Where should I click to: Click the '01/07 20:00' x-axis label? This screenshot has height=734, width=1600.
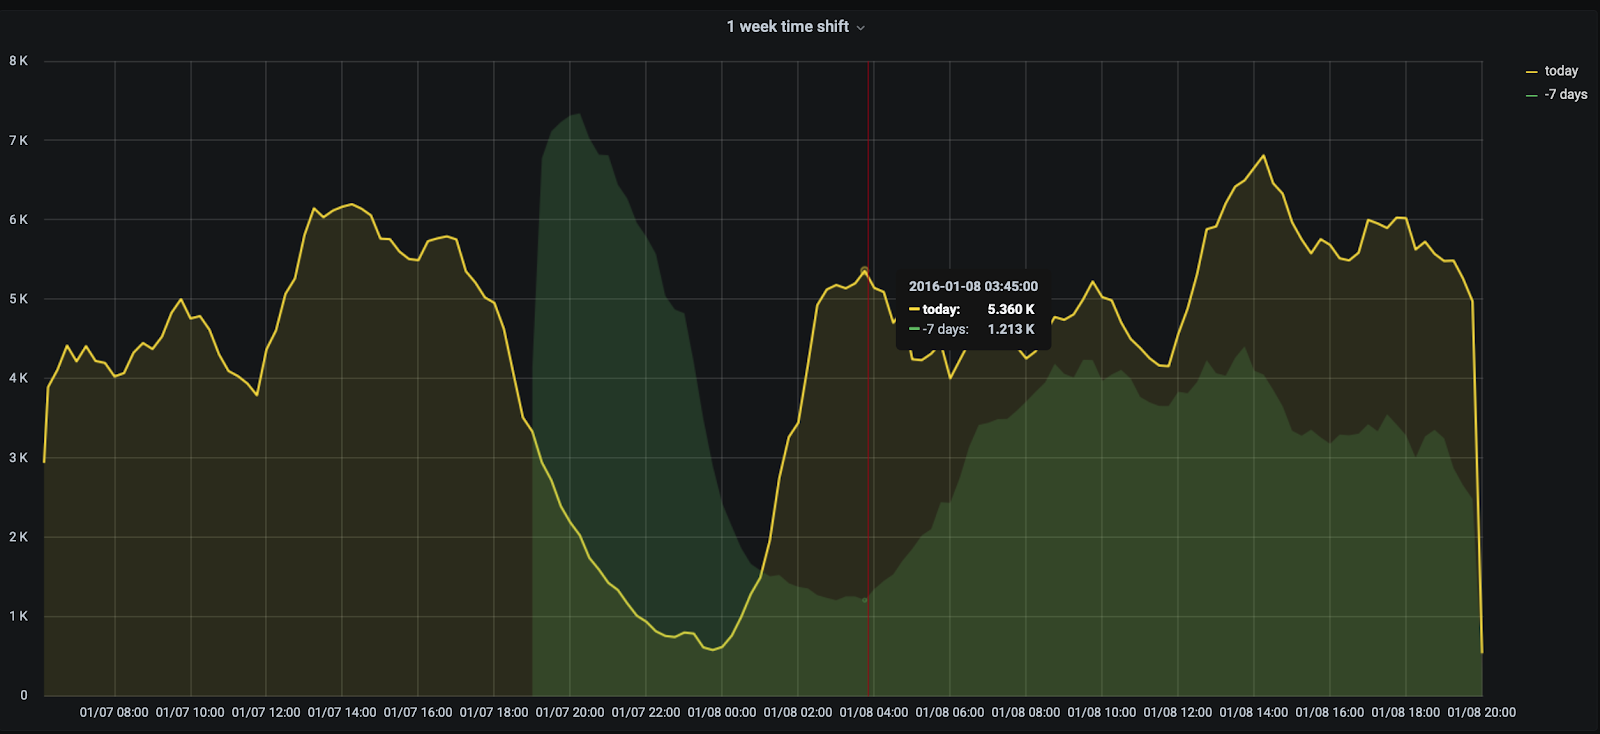(x=570, y=713)
